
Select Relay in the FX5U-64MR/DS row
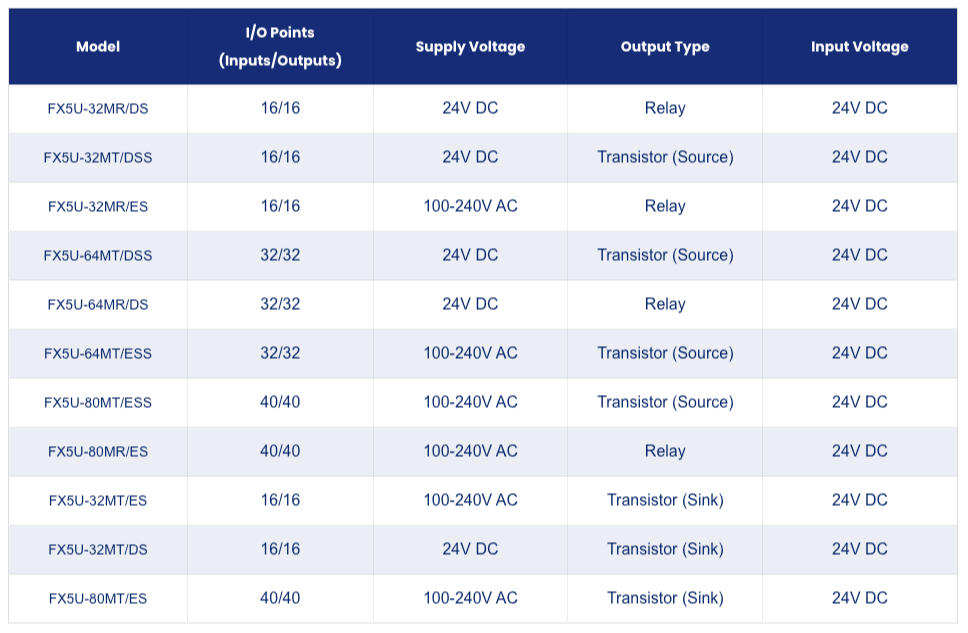(x=665, y=304)
